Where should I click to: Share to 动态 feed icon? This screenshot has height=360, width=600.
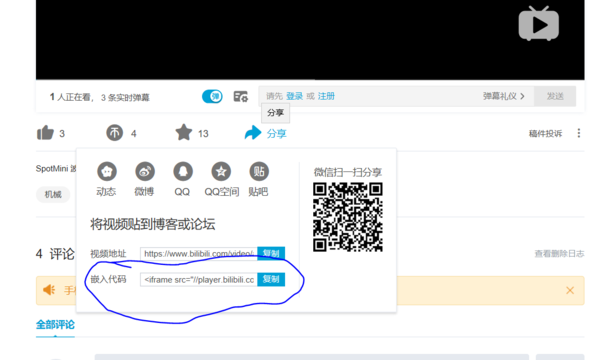point(106,171)
